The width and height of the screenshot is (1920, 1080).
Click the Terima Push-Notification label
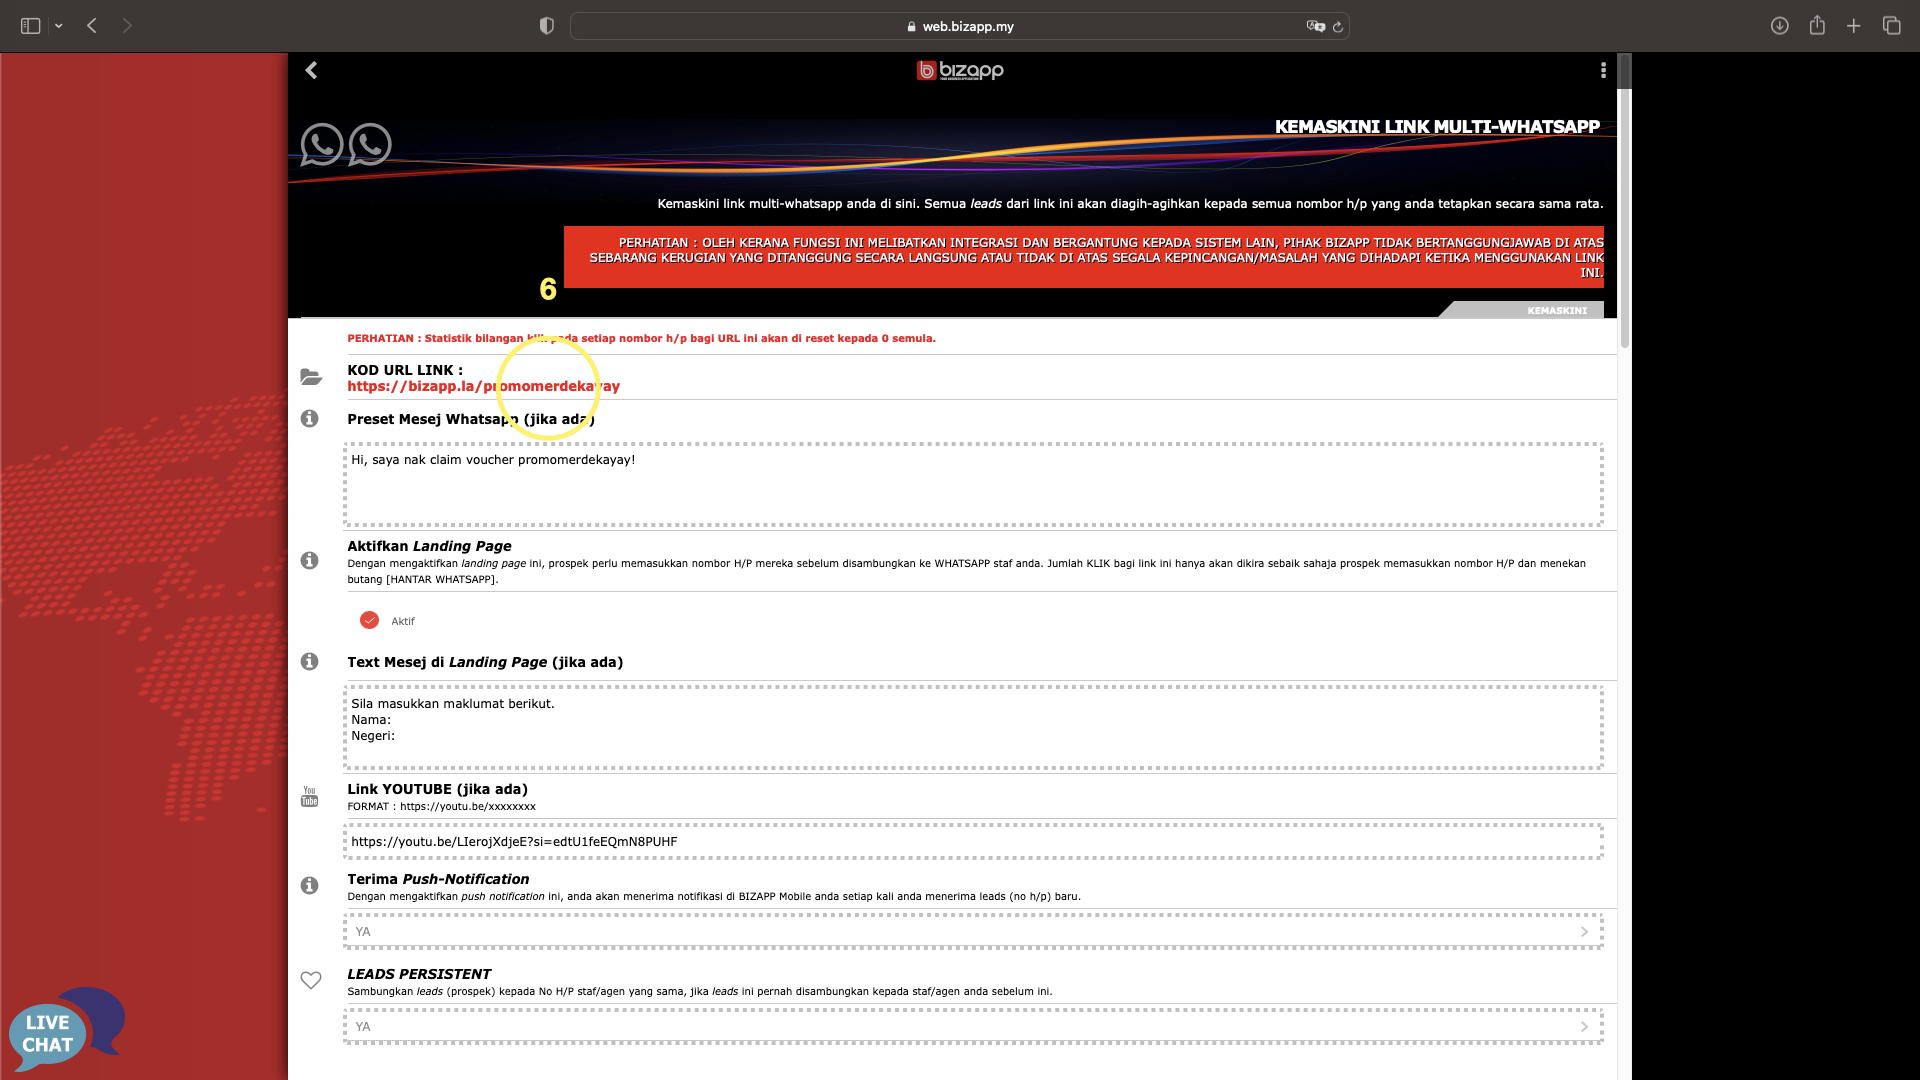[x=438, y=879]
